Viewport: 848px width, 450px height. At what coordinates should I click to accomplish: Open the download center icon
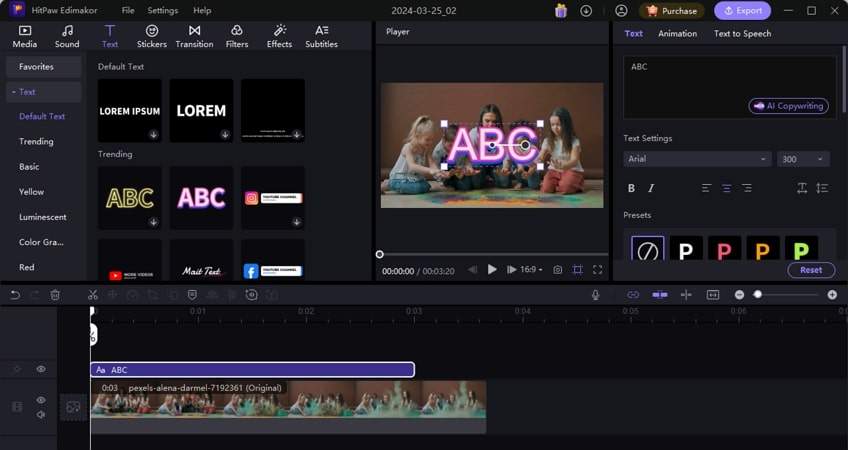click(x=586, y=10)
